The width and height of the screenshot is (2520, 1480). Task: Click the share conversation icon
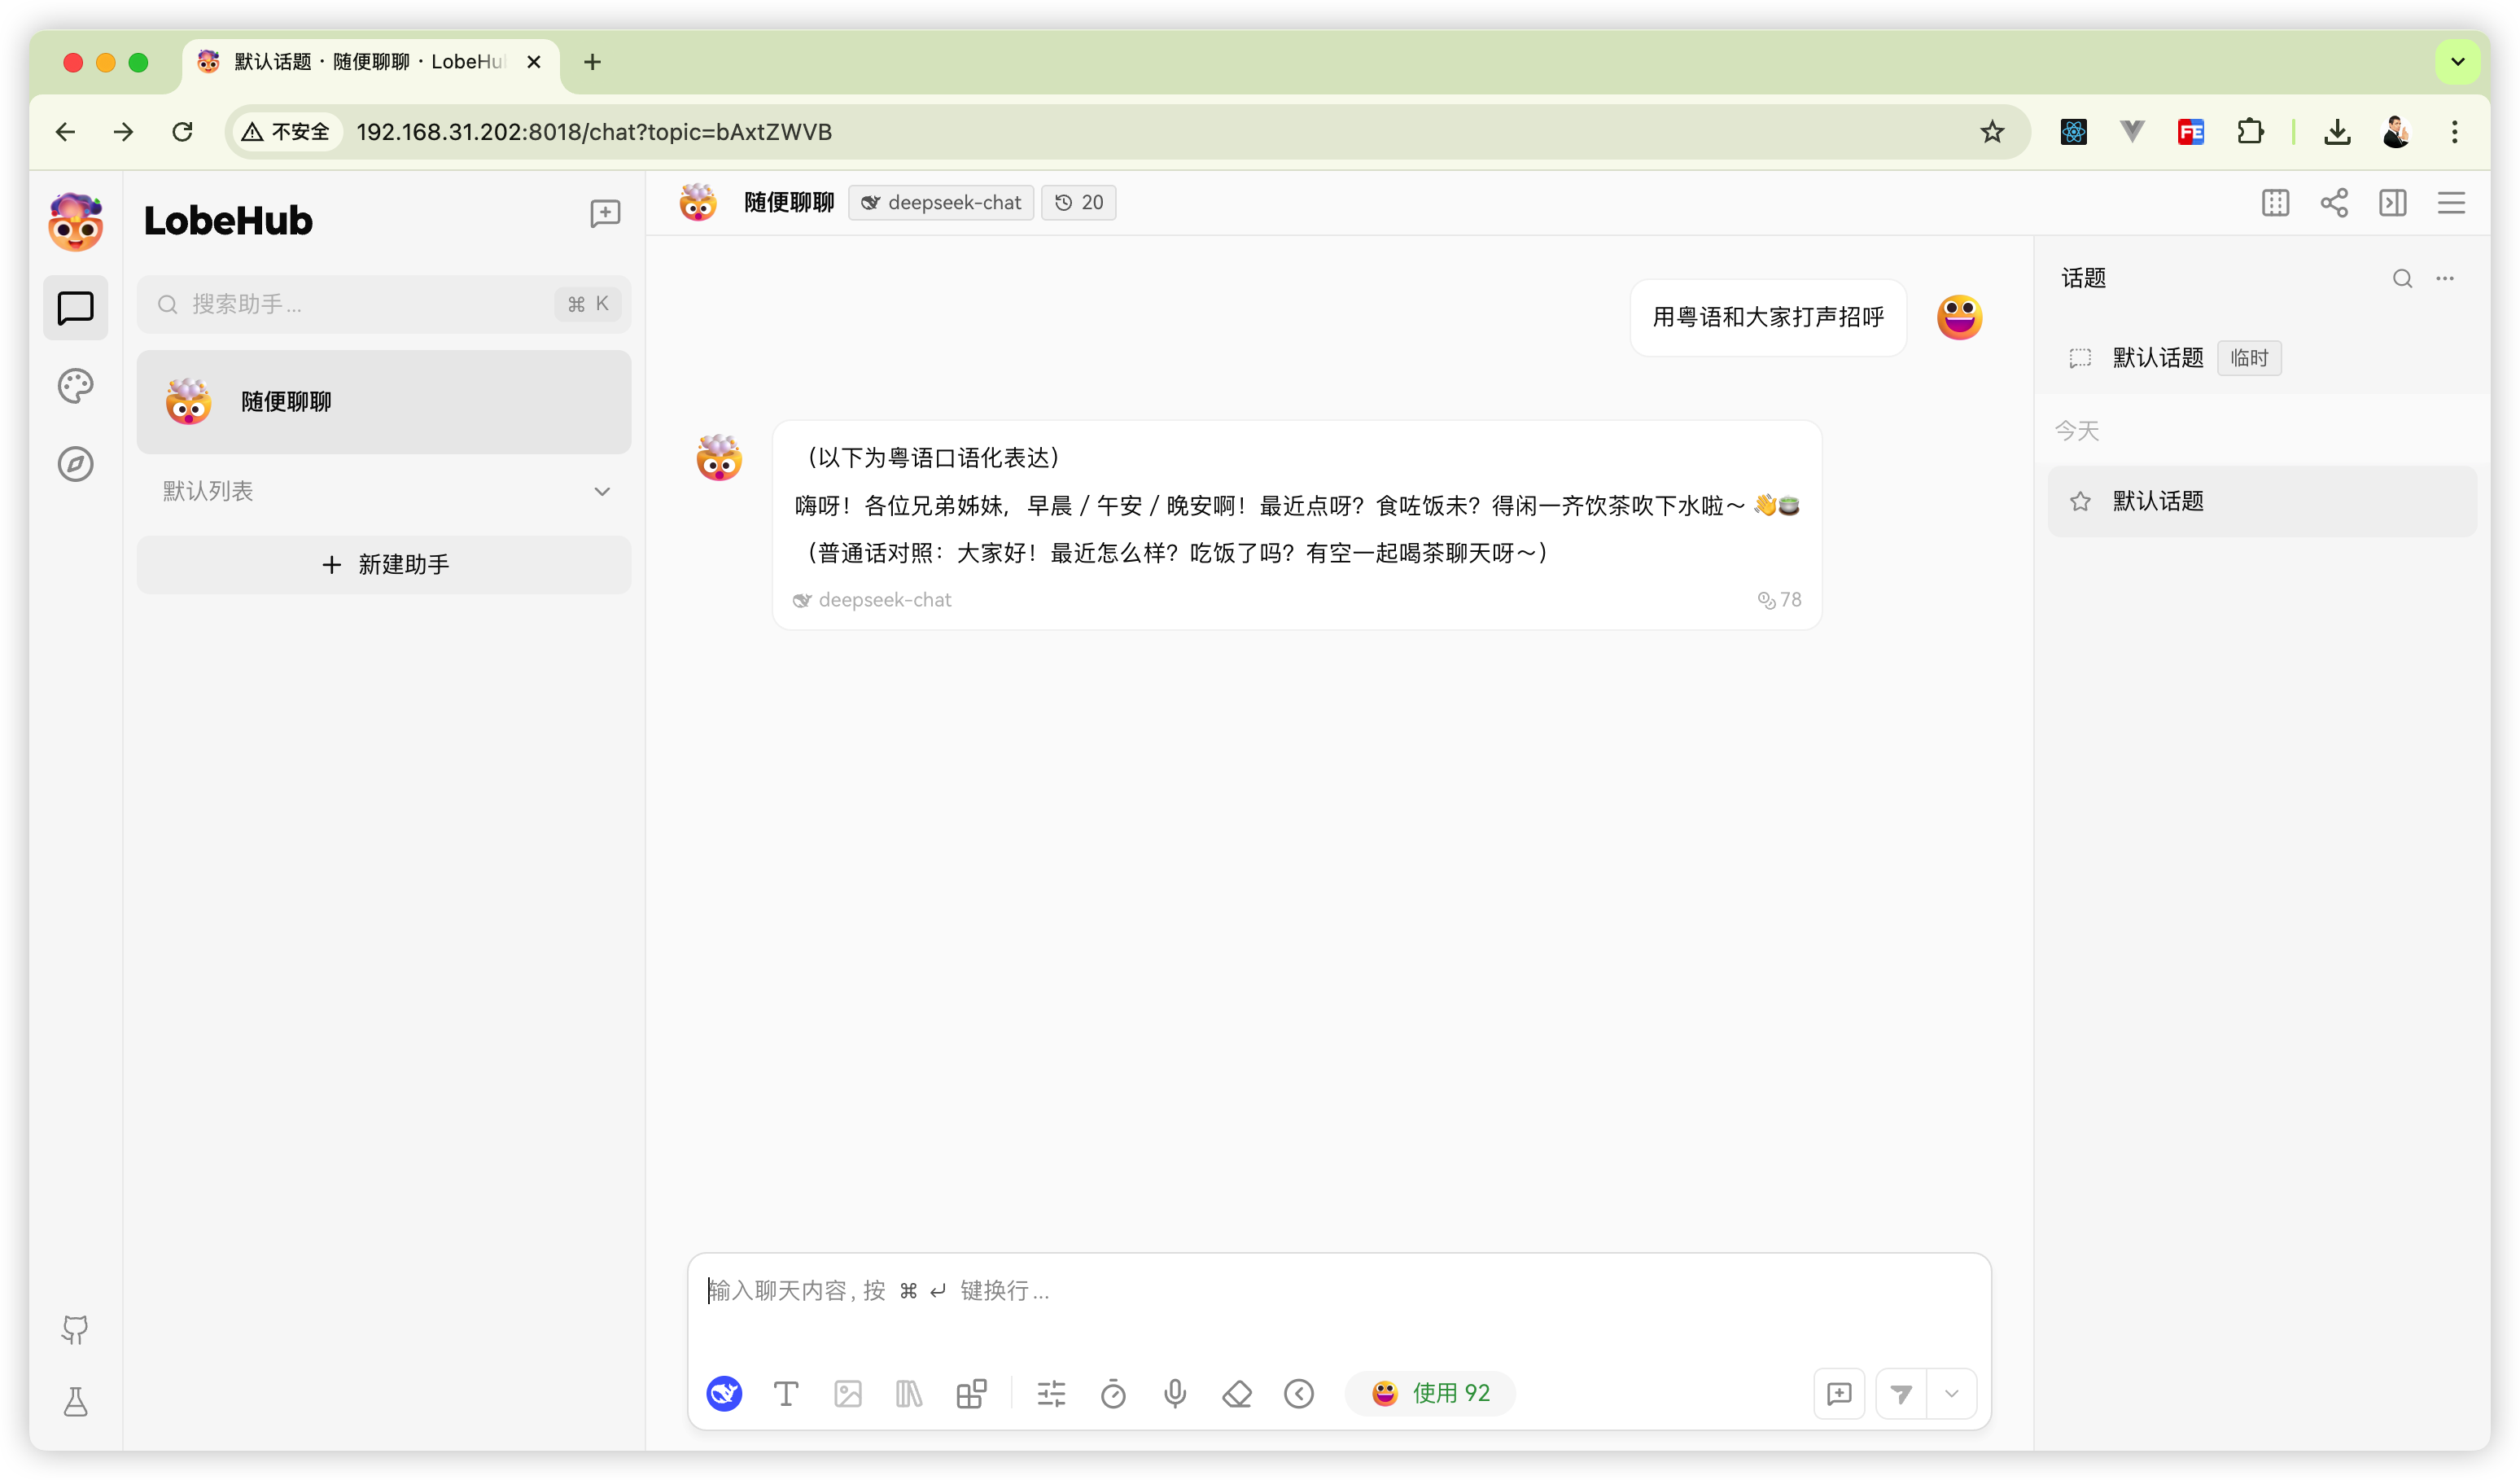[x=2334, y=203]
